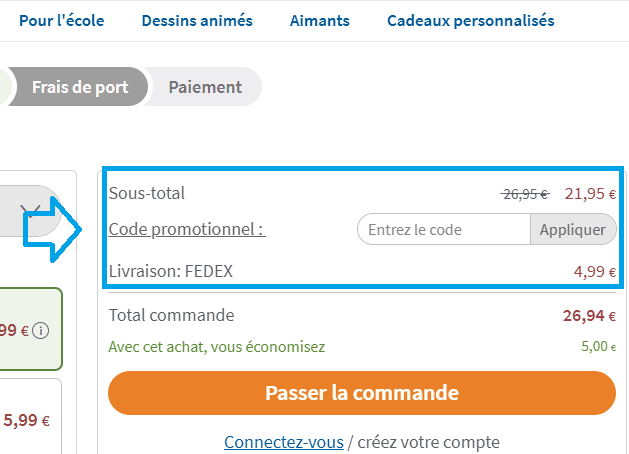This screenshot has height=454, width=629.
Task: Select the green highlighted shipping option
Action: click(31, 329)
